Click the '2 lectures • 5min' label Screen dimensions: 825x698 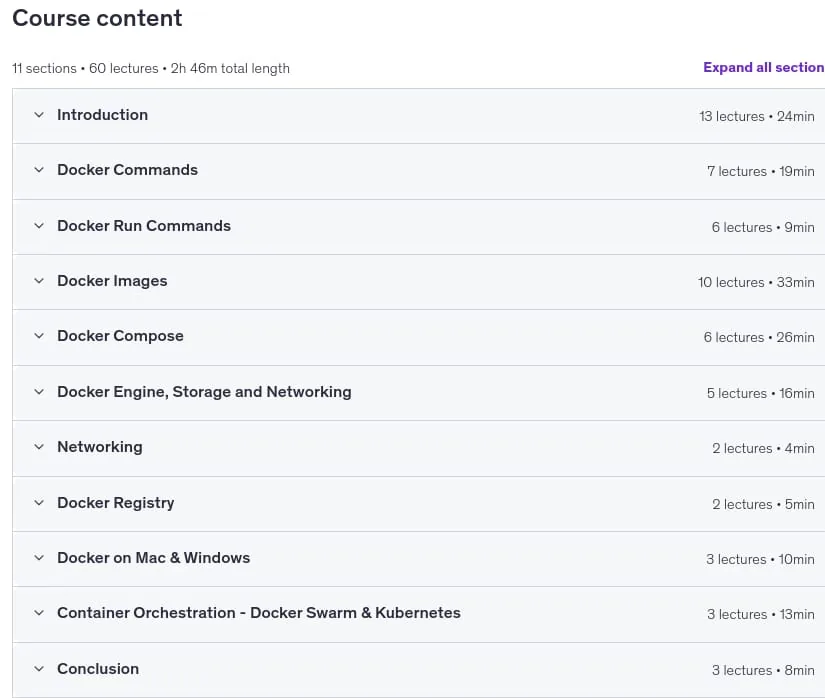pyautogui.click(x=763, y=504)
